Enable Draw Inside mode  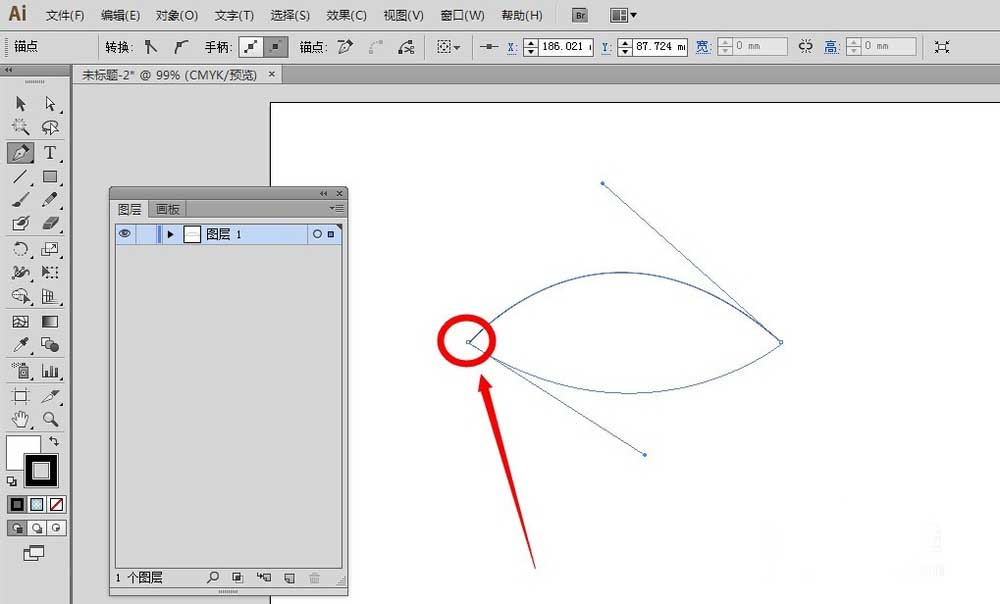56,528
